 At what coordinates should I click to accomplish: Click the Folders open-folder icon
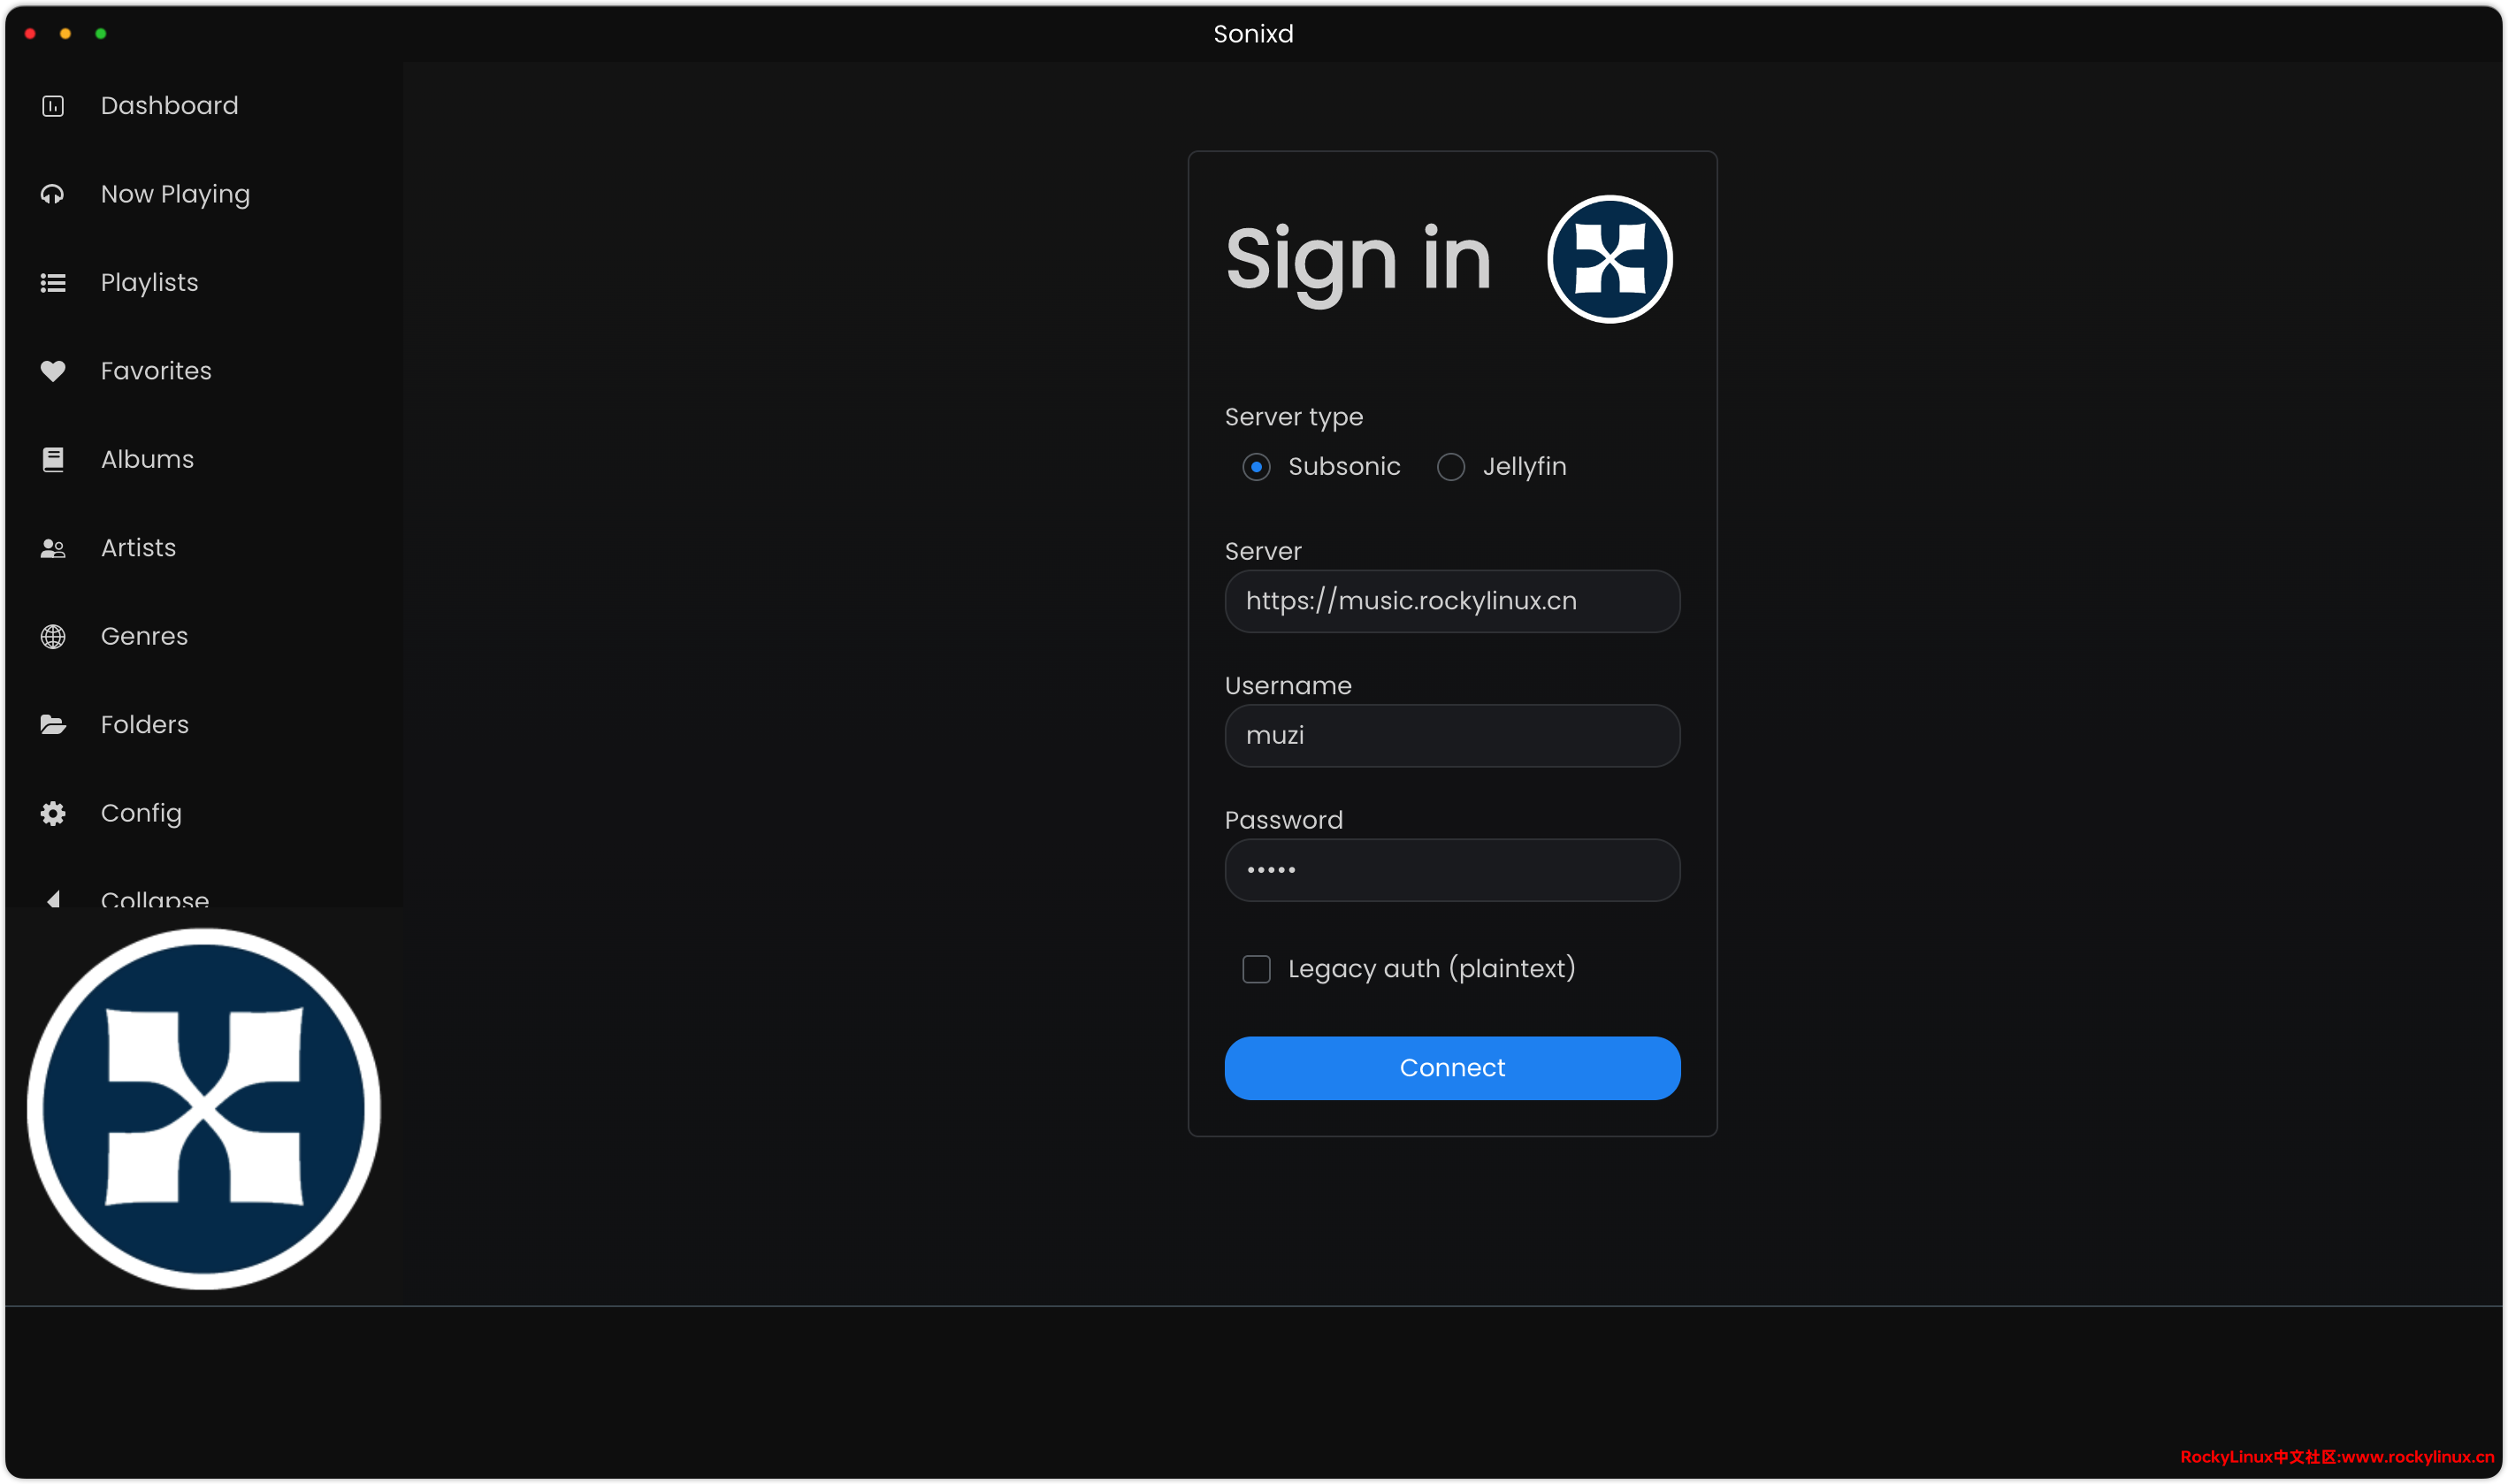click(x=53, y=724)
